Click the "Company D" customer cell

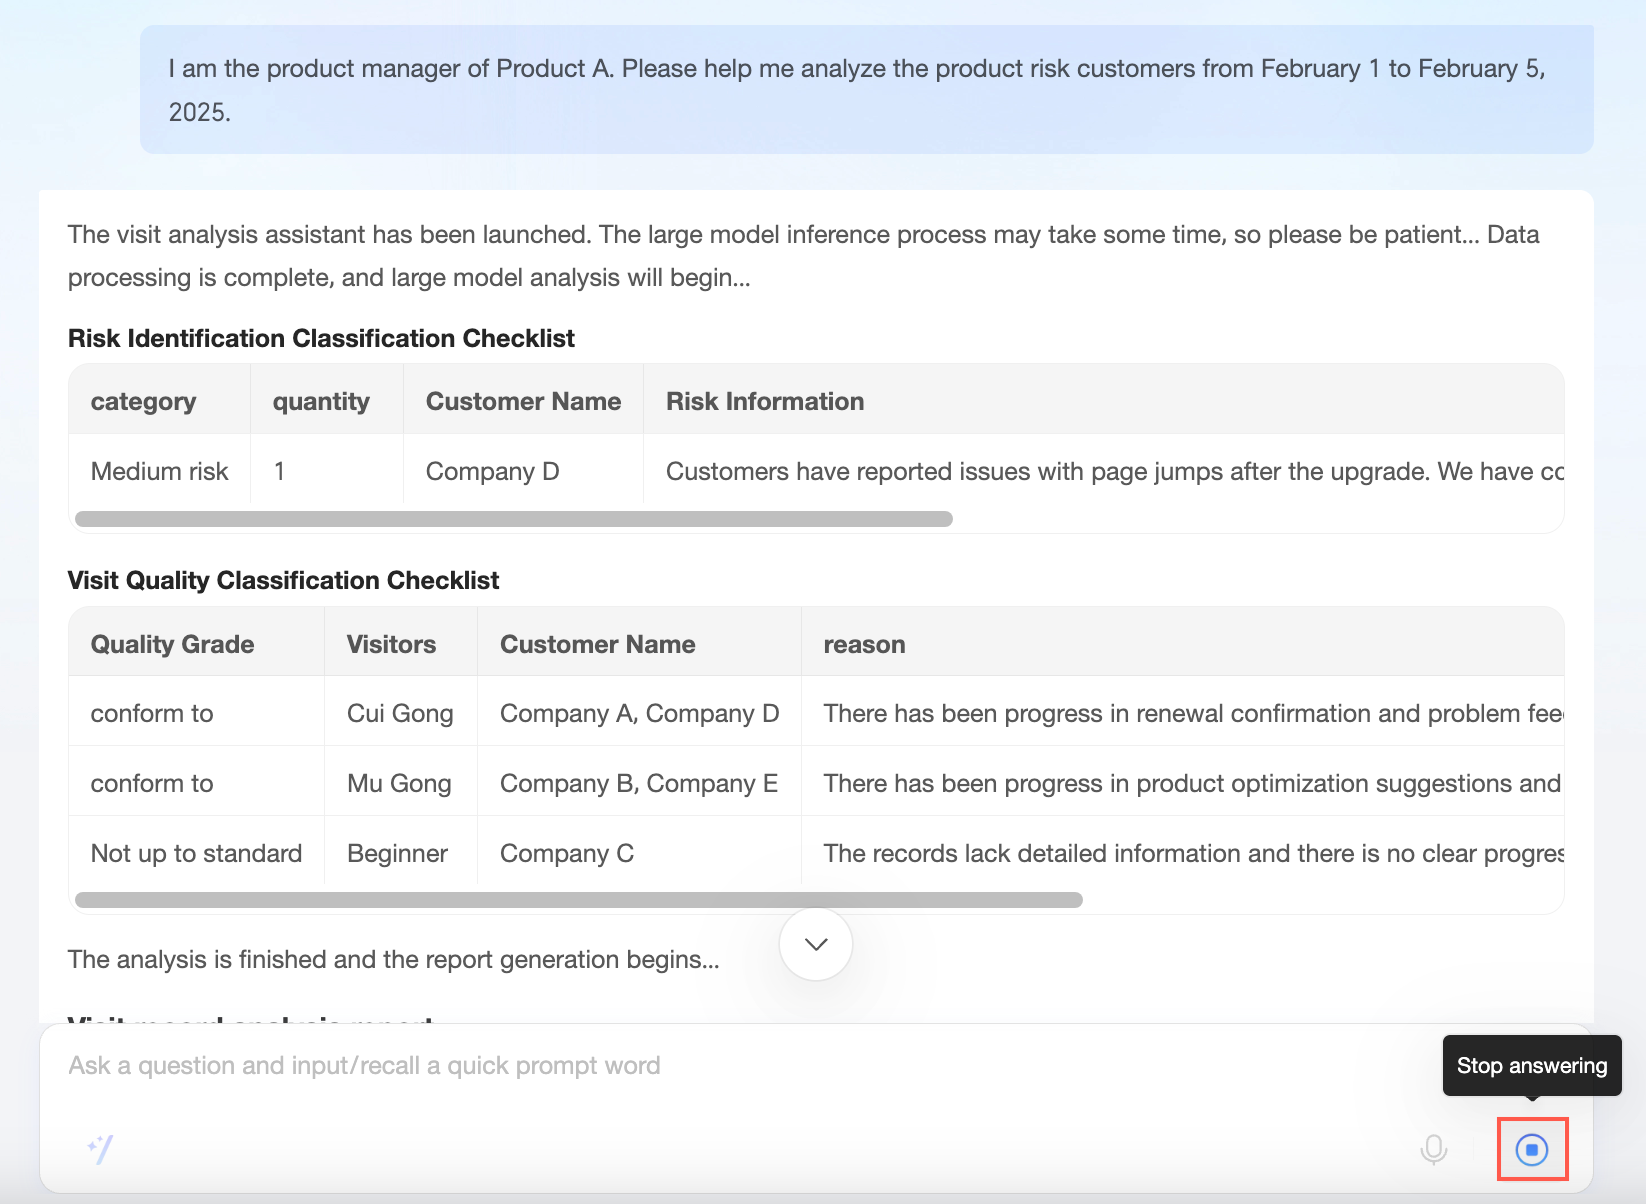[x=492, y=471]
